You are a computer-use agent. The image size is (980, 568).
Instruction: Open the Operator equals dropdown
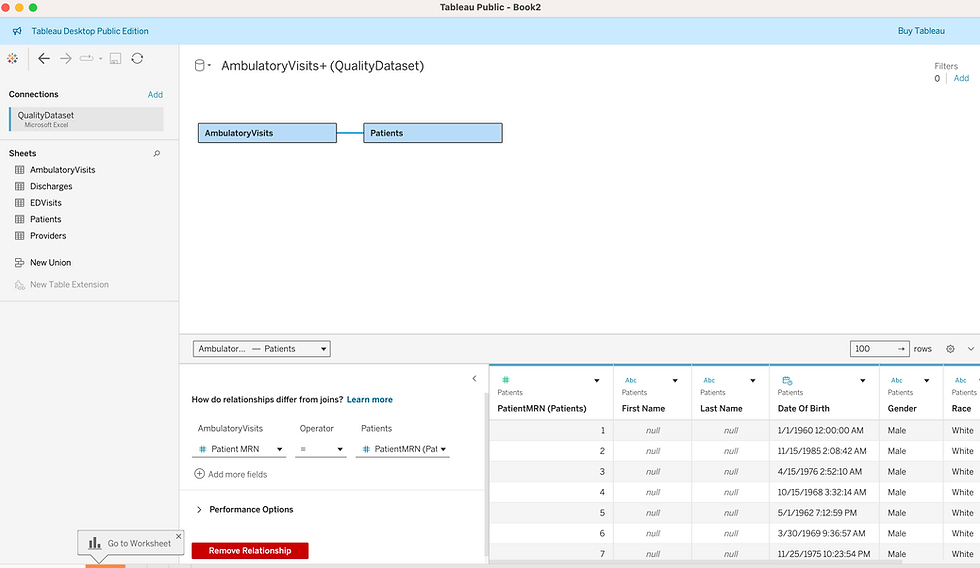(321, 449)
